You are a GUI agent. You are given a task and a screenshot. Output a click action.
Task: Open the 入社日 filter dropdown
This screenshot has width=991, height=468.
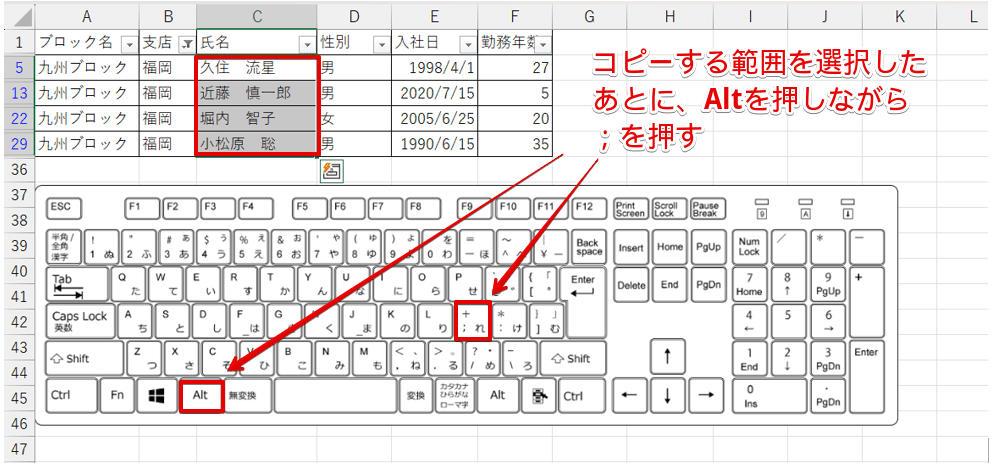click(468, 44)
